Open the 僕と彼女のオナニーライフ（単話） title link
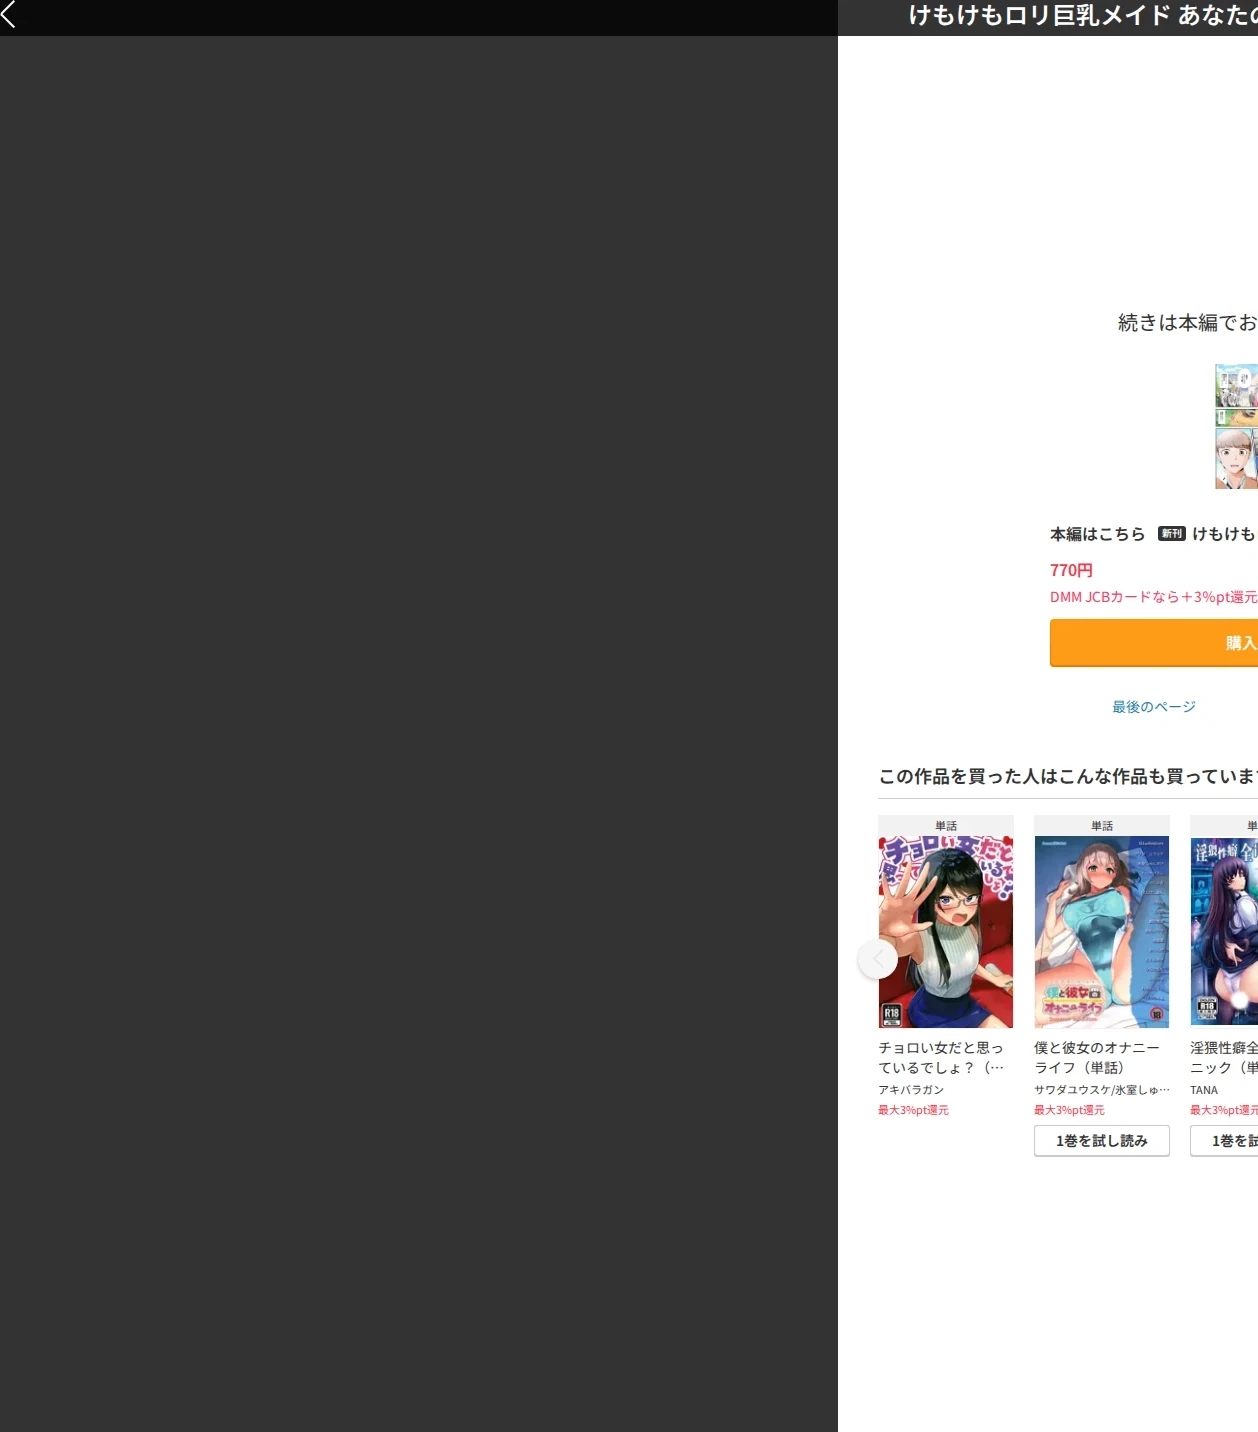The image size is (1258, 1432). (x=1097, y=1057)
